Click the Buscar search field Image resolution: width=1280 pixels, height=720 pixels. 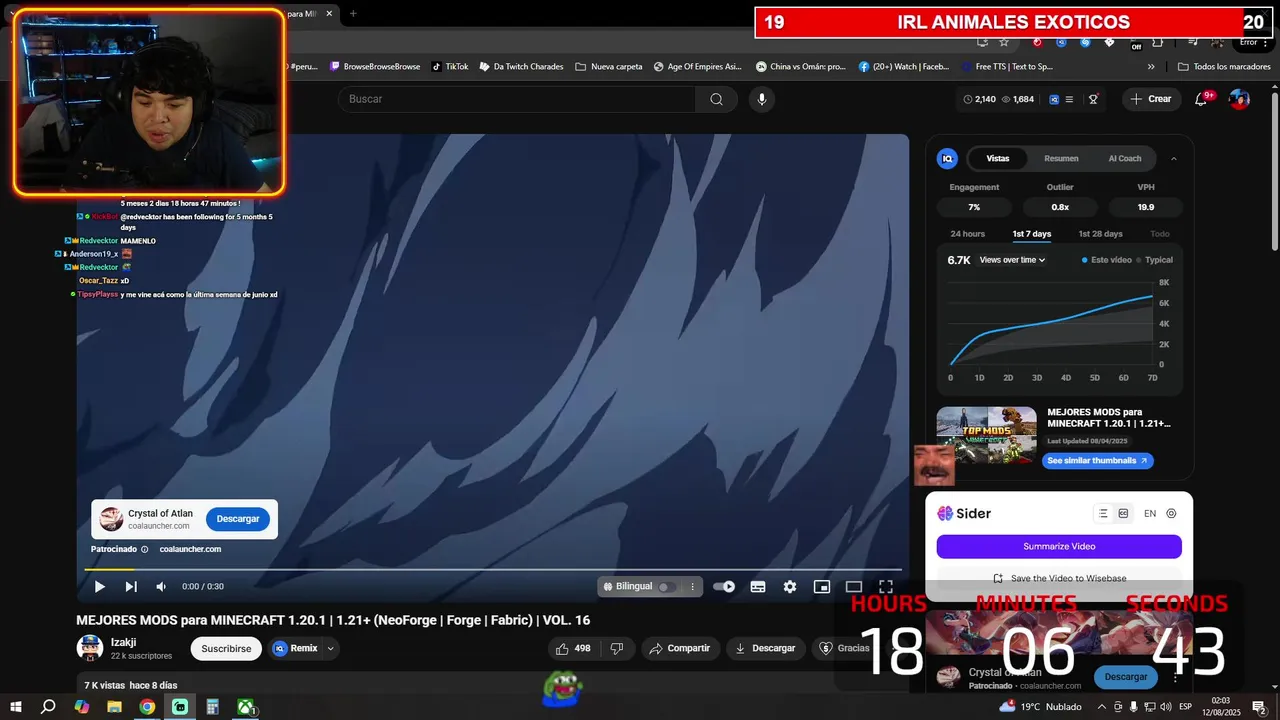click(x=516, y=99)
